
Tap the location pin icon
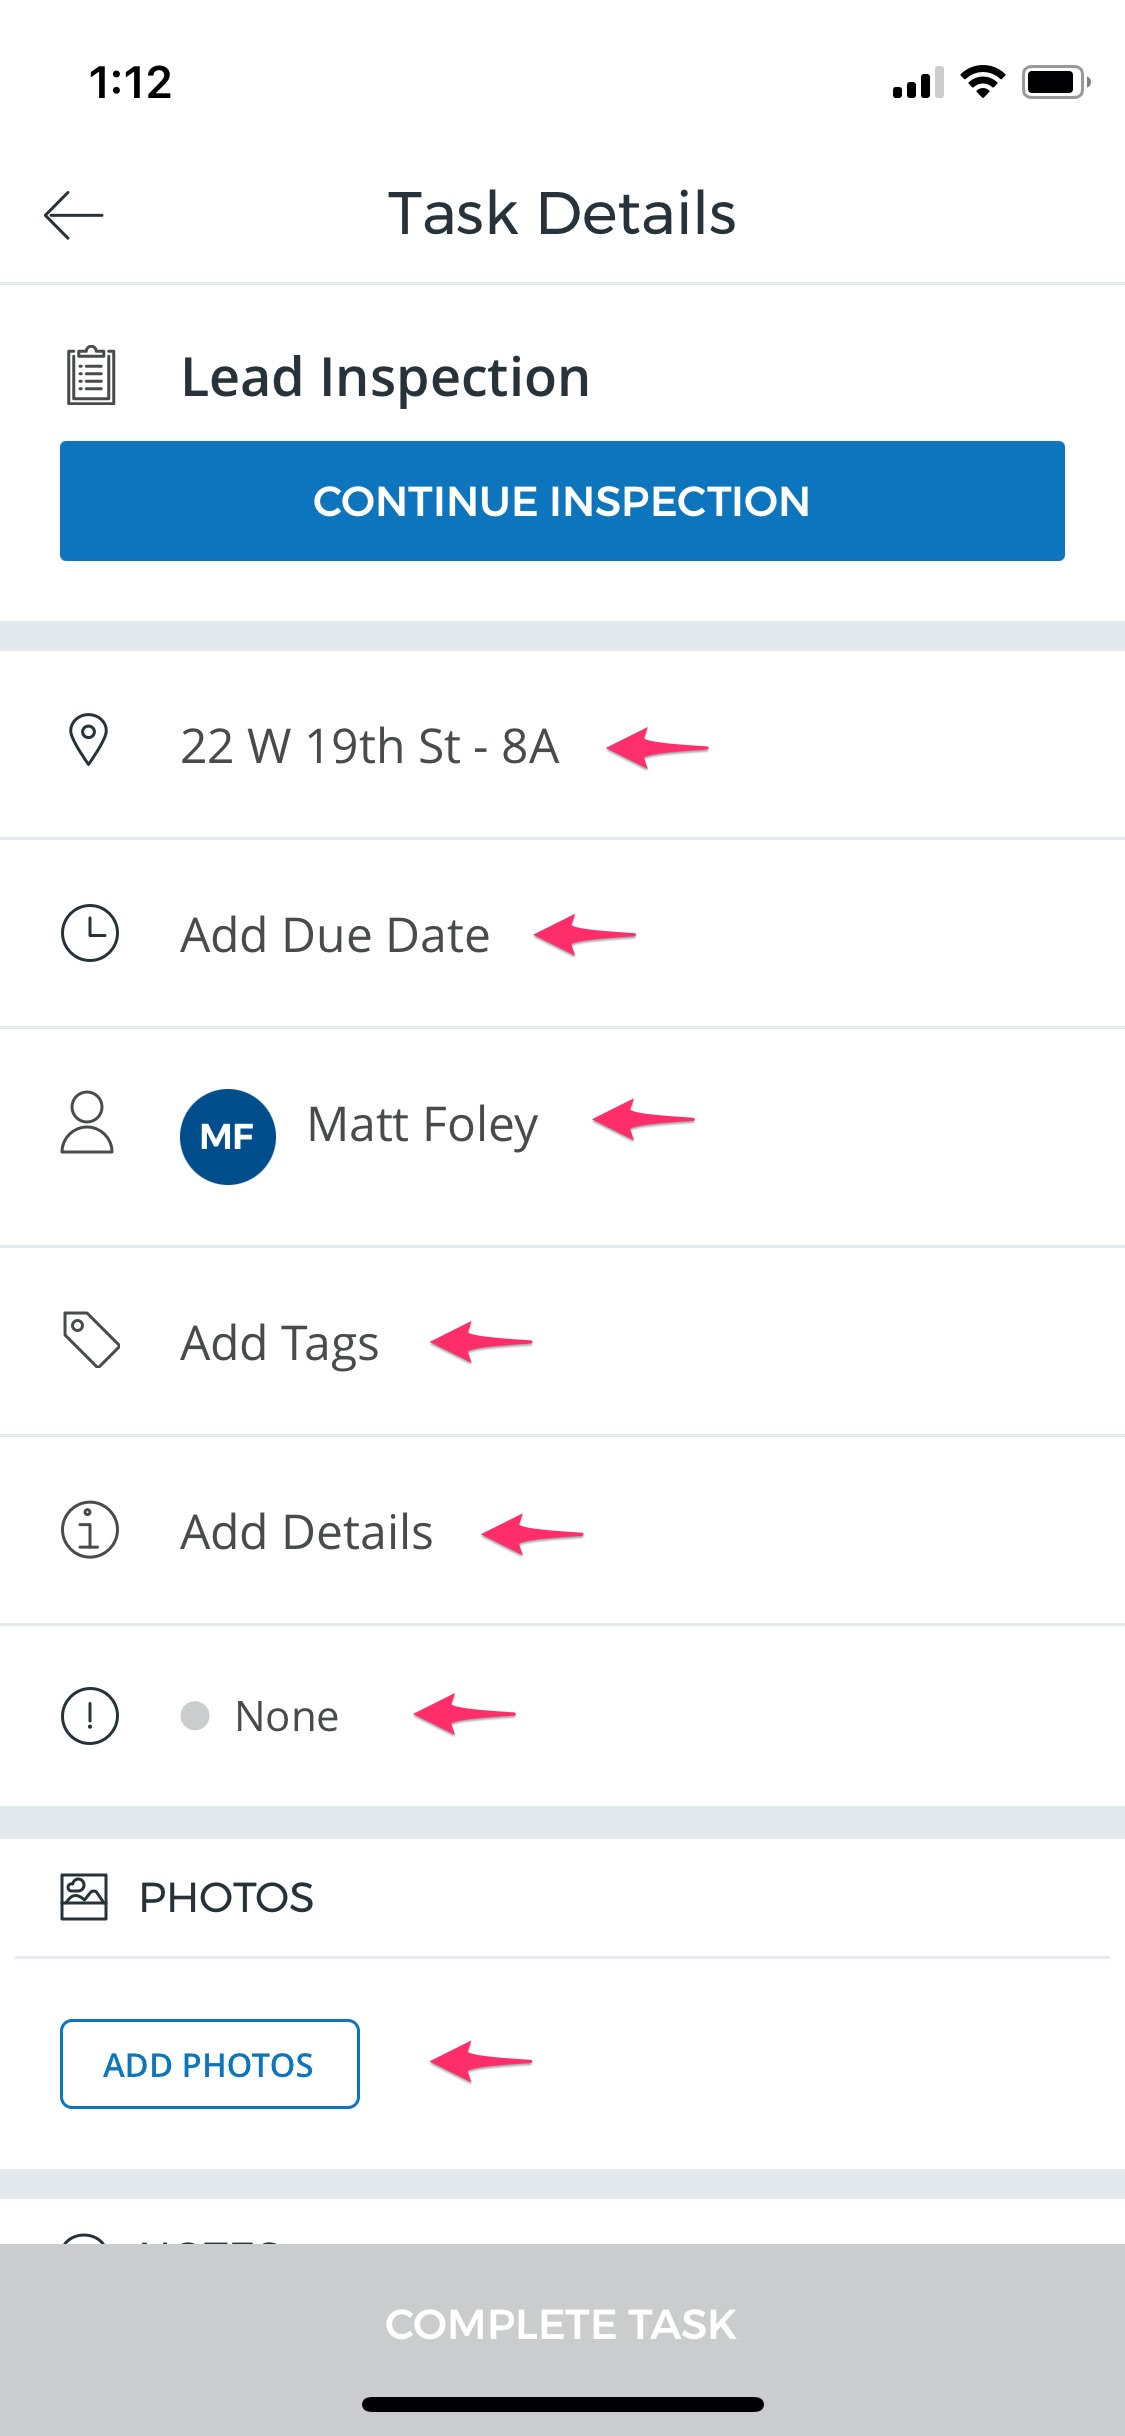tap(88, 740)
